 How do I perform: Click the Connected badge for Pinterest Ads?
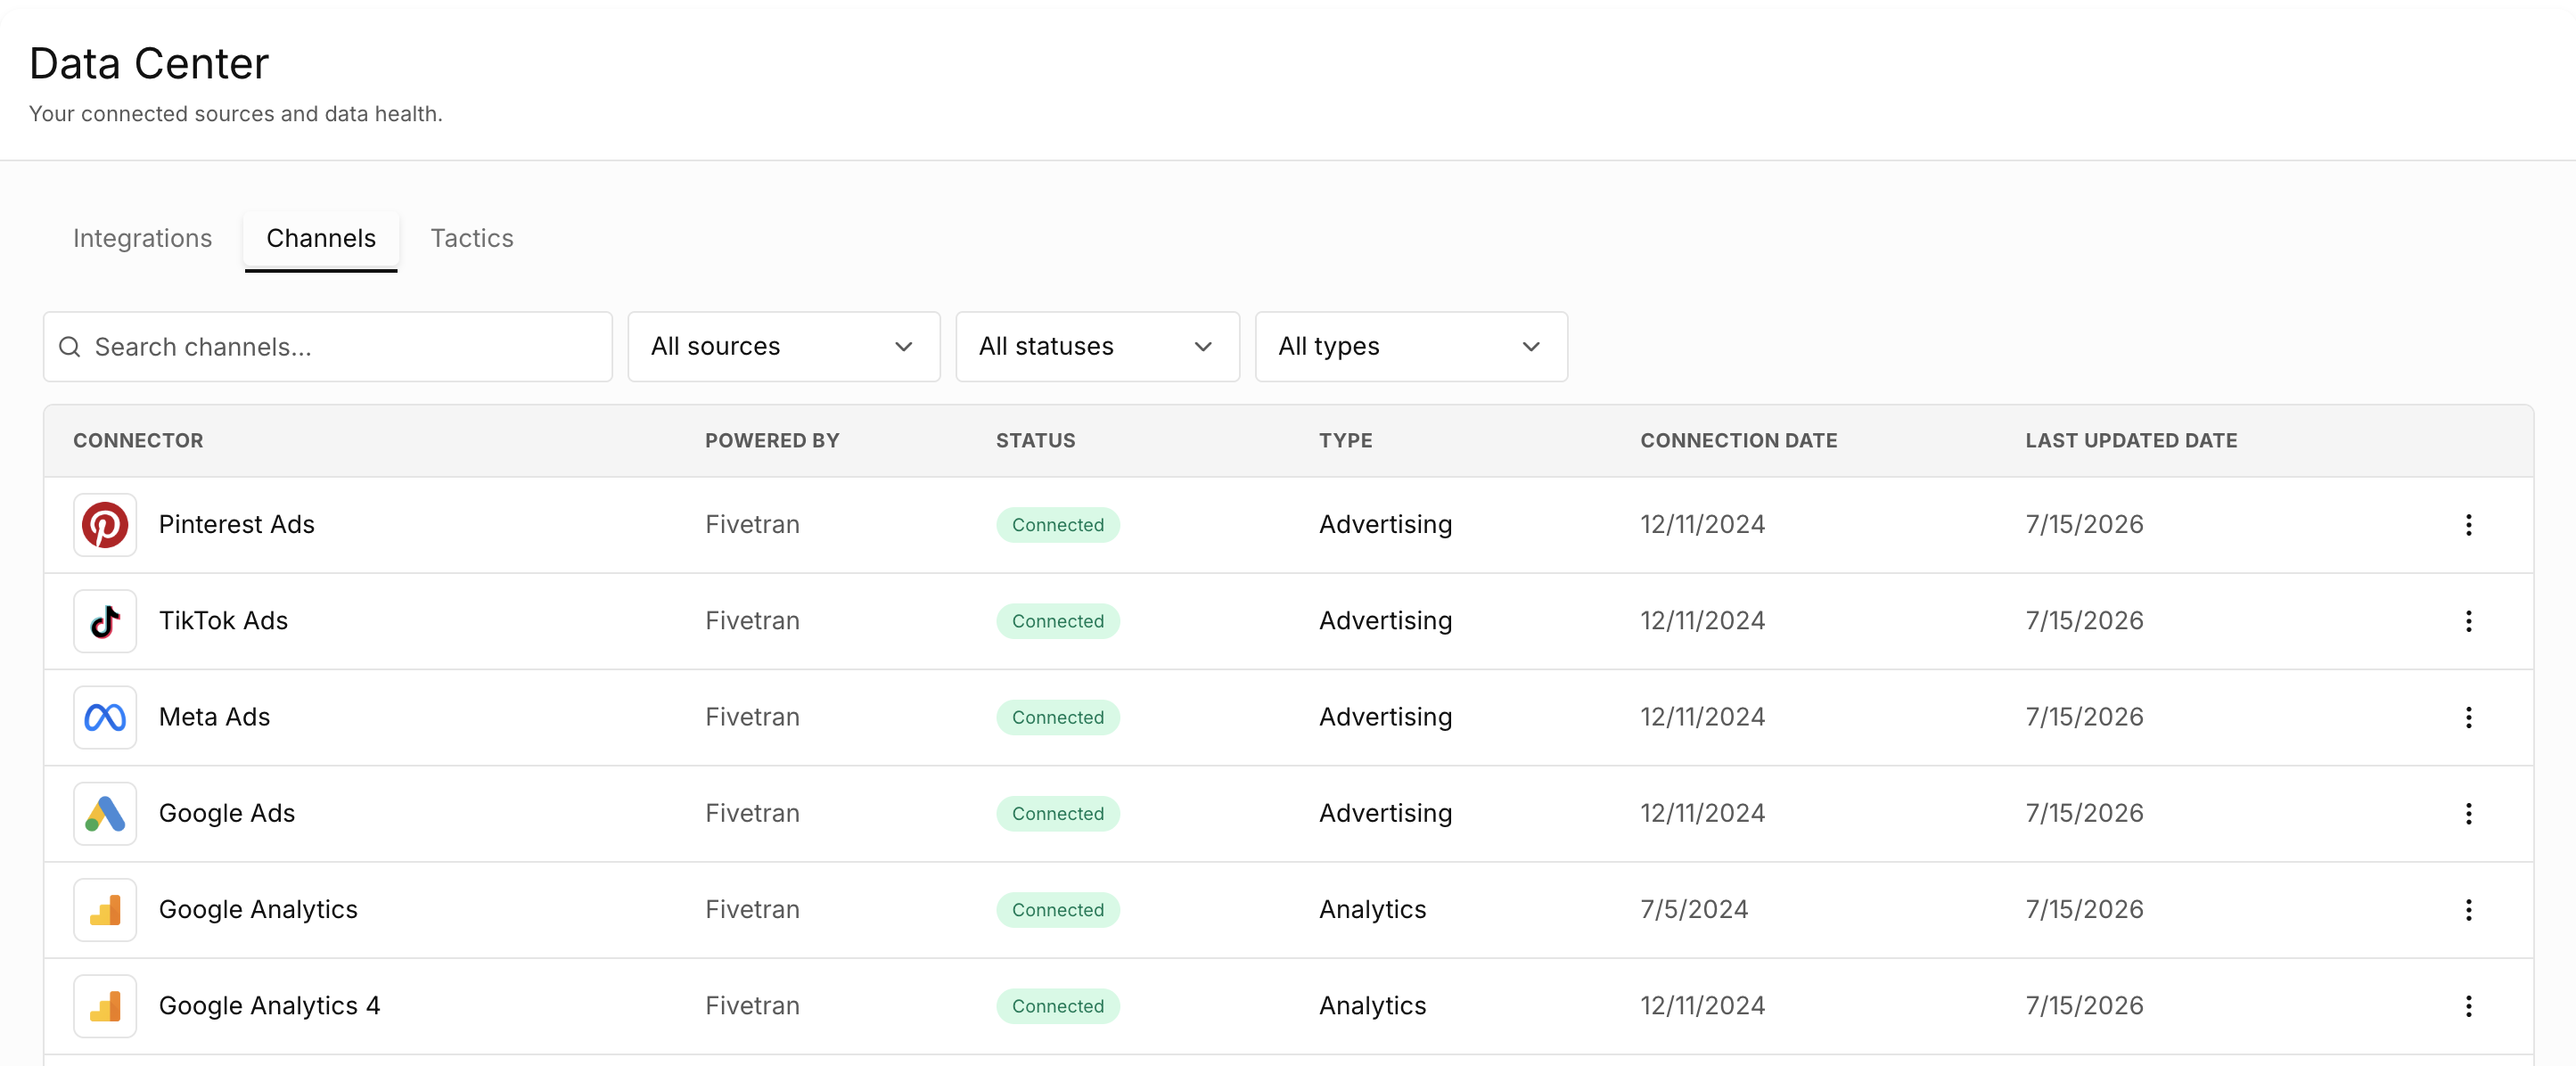1058,525
